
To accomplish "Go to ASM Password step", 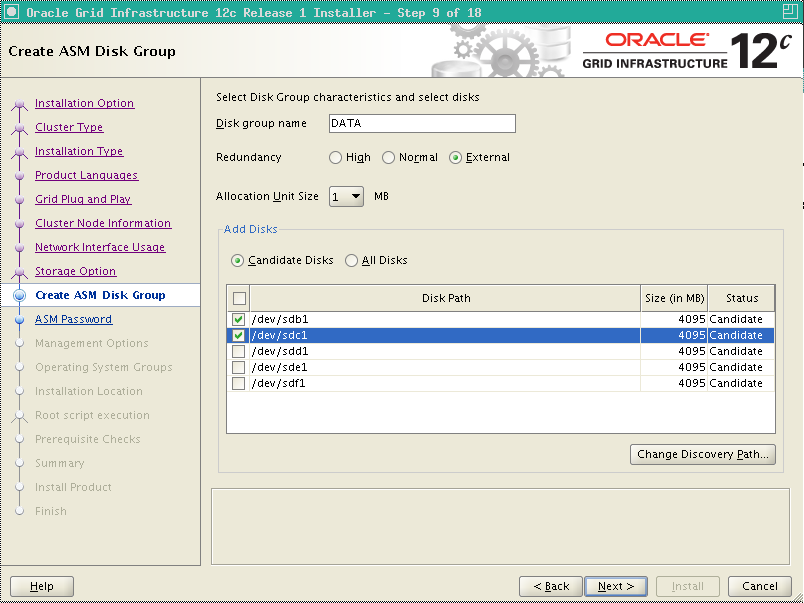I will 73,319.
